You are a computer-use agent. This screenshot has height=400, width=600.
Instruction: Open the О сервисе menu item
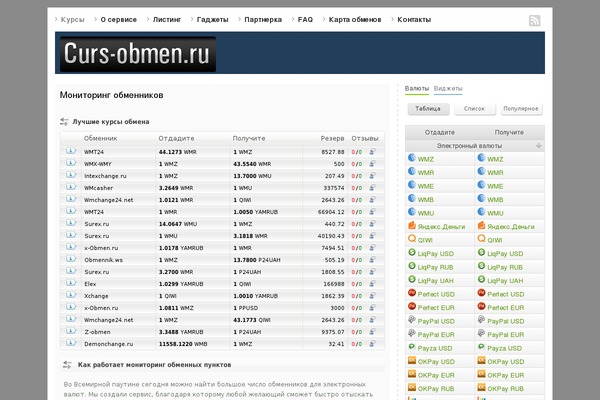click(x=119, y=20)
